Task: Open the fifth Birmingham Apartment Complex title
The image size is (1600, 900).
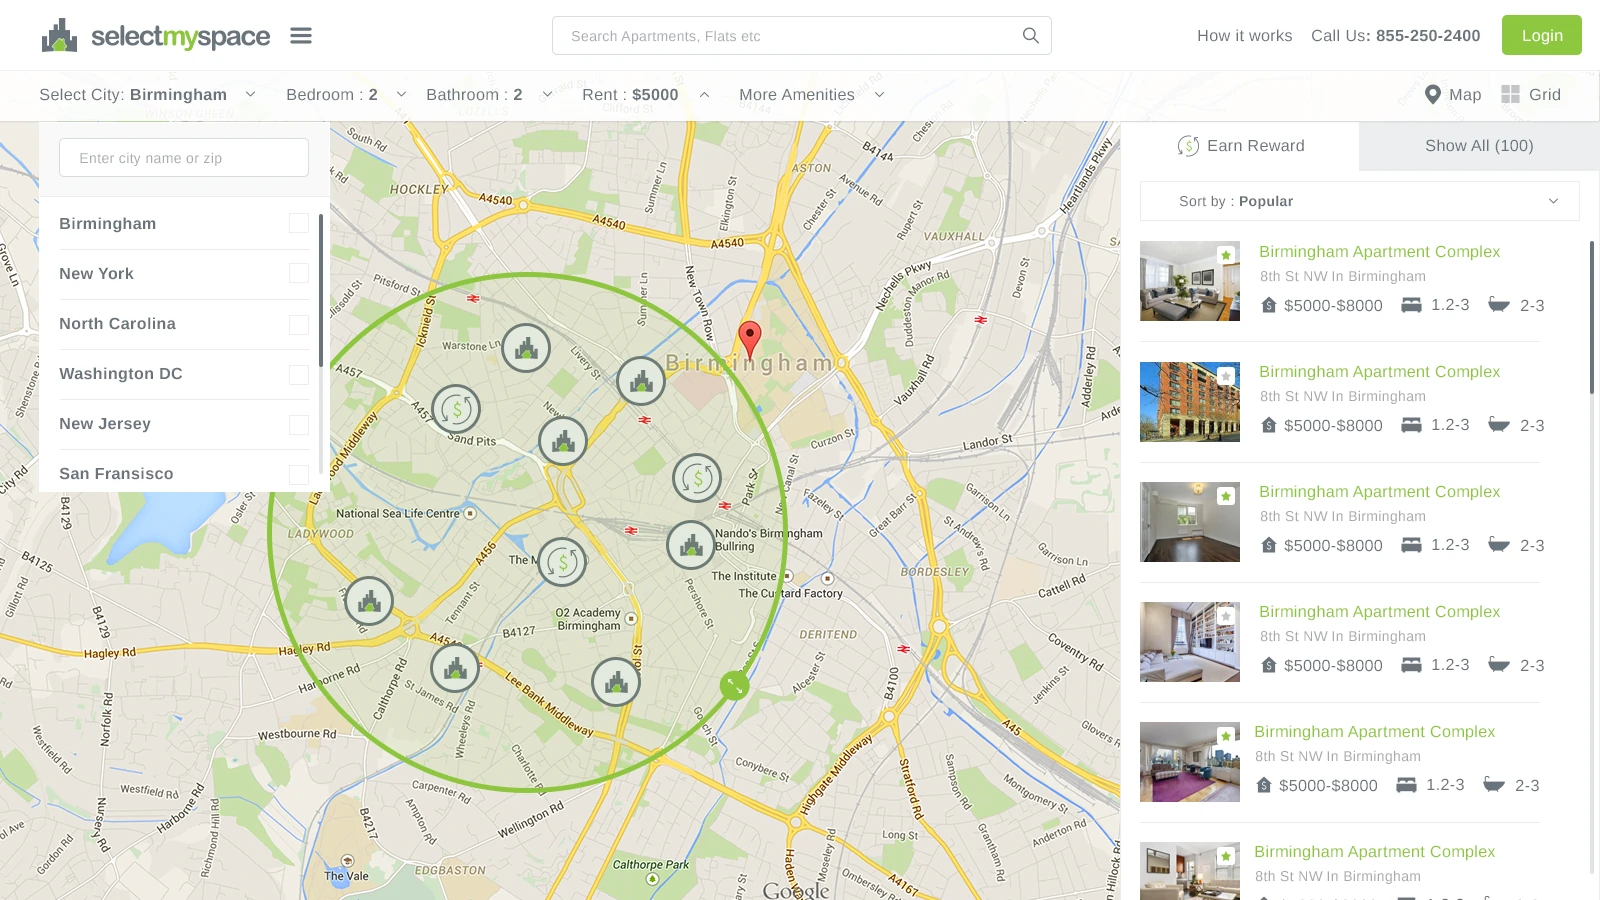Action: pos(1375,732)
